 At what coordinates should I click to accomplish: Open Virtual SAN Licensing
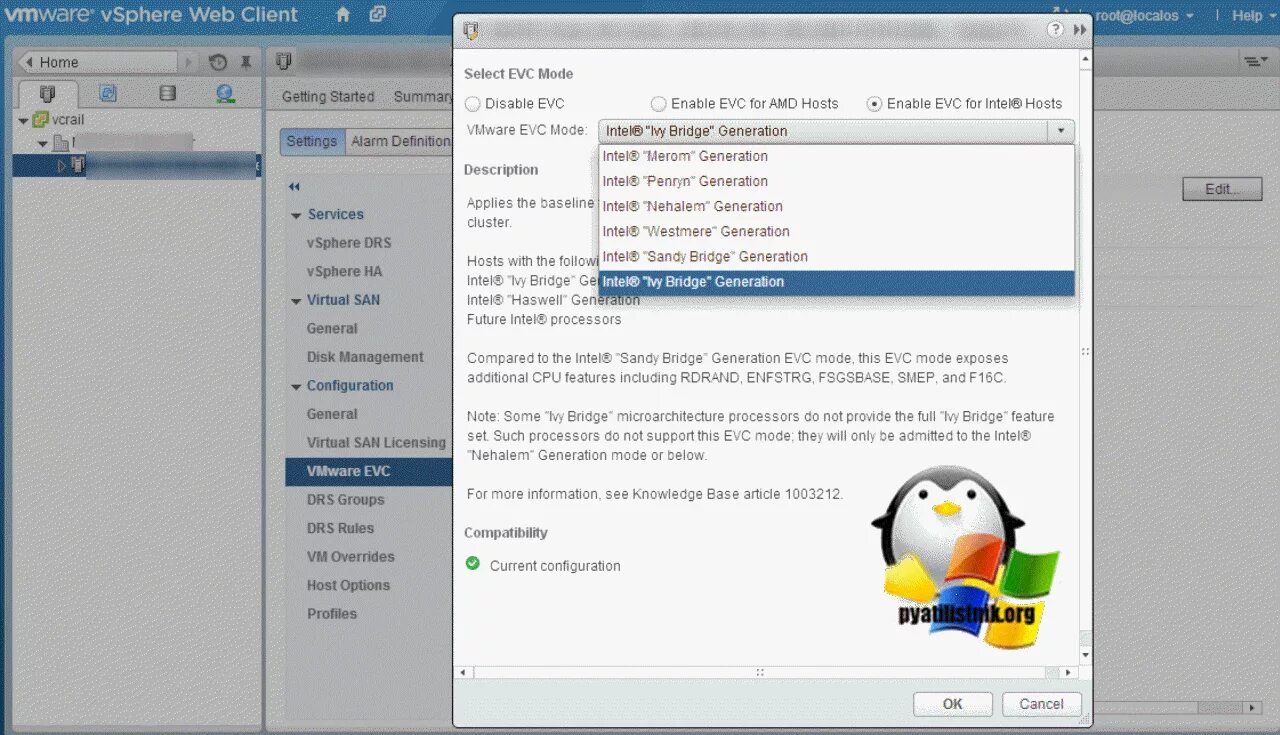[376, 442]
